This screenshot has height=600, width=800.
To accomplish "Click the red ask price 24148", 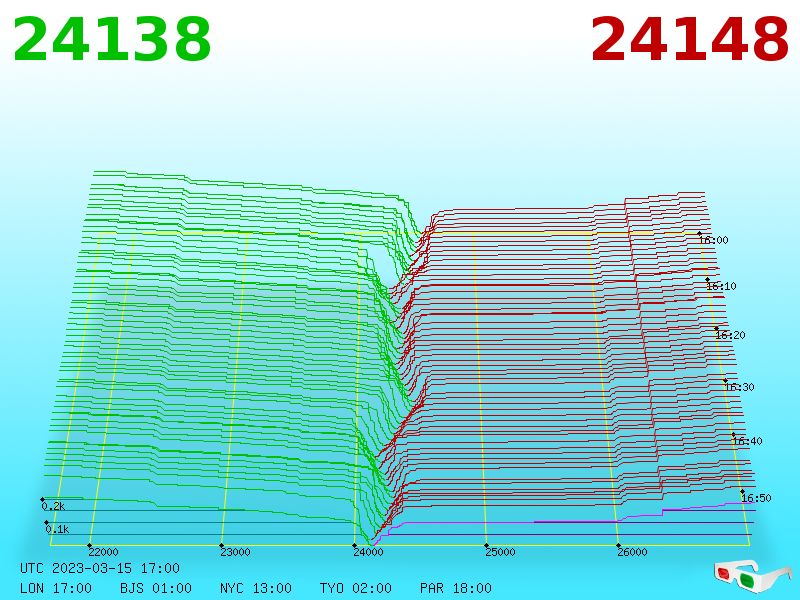I will point(690,39).
